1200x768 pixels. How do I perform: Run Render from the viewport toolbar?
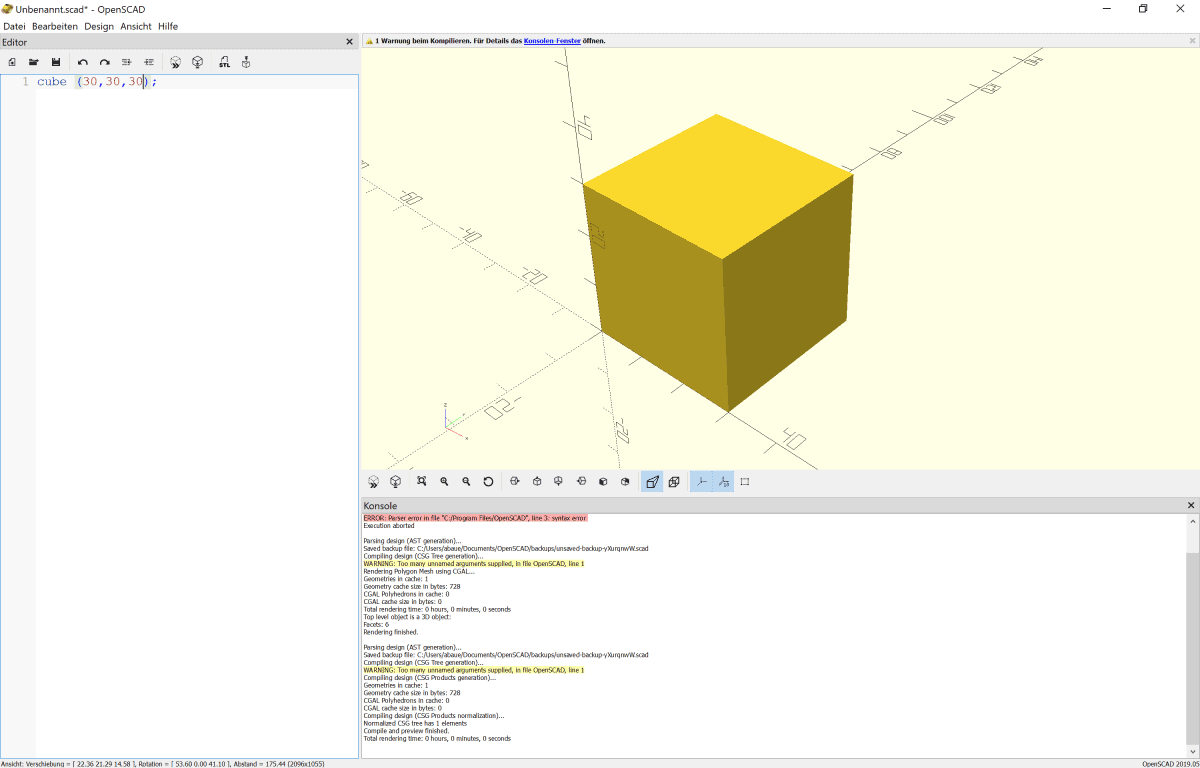pos(396,481)
